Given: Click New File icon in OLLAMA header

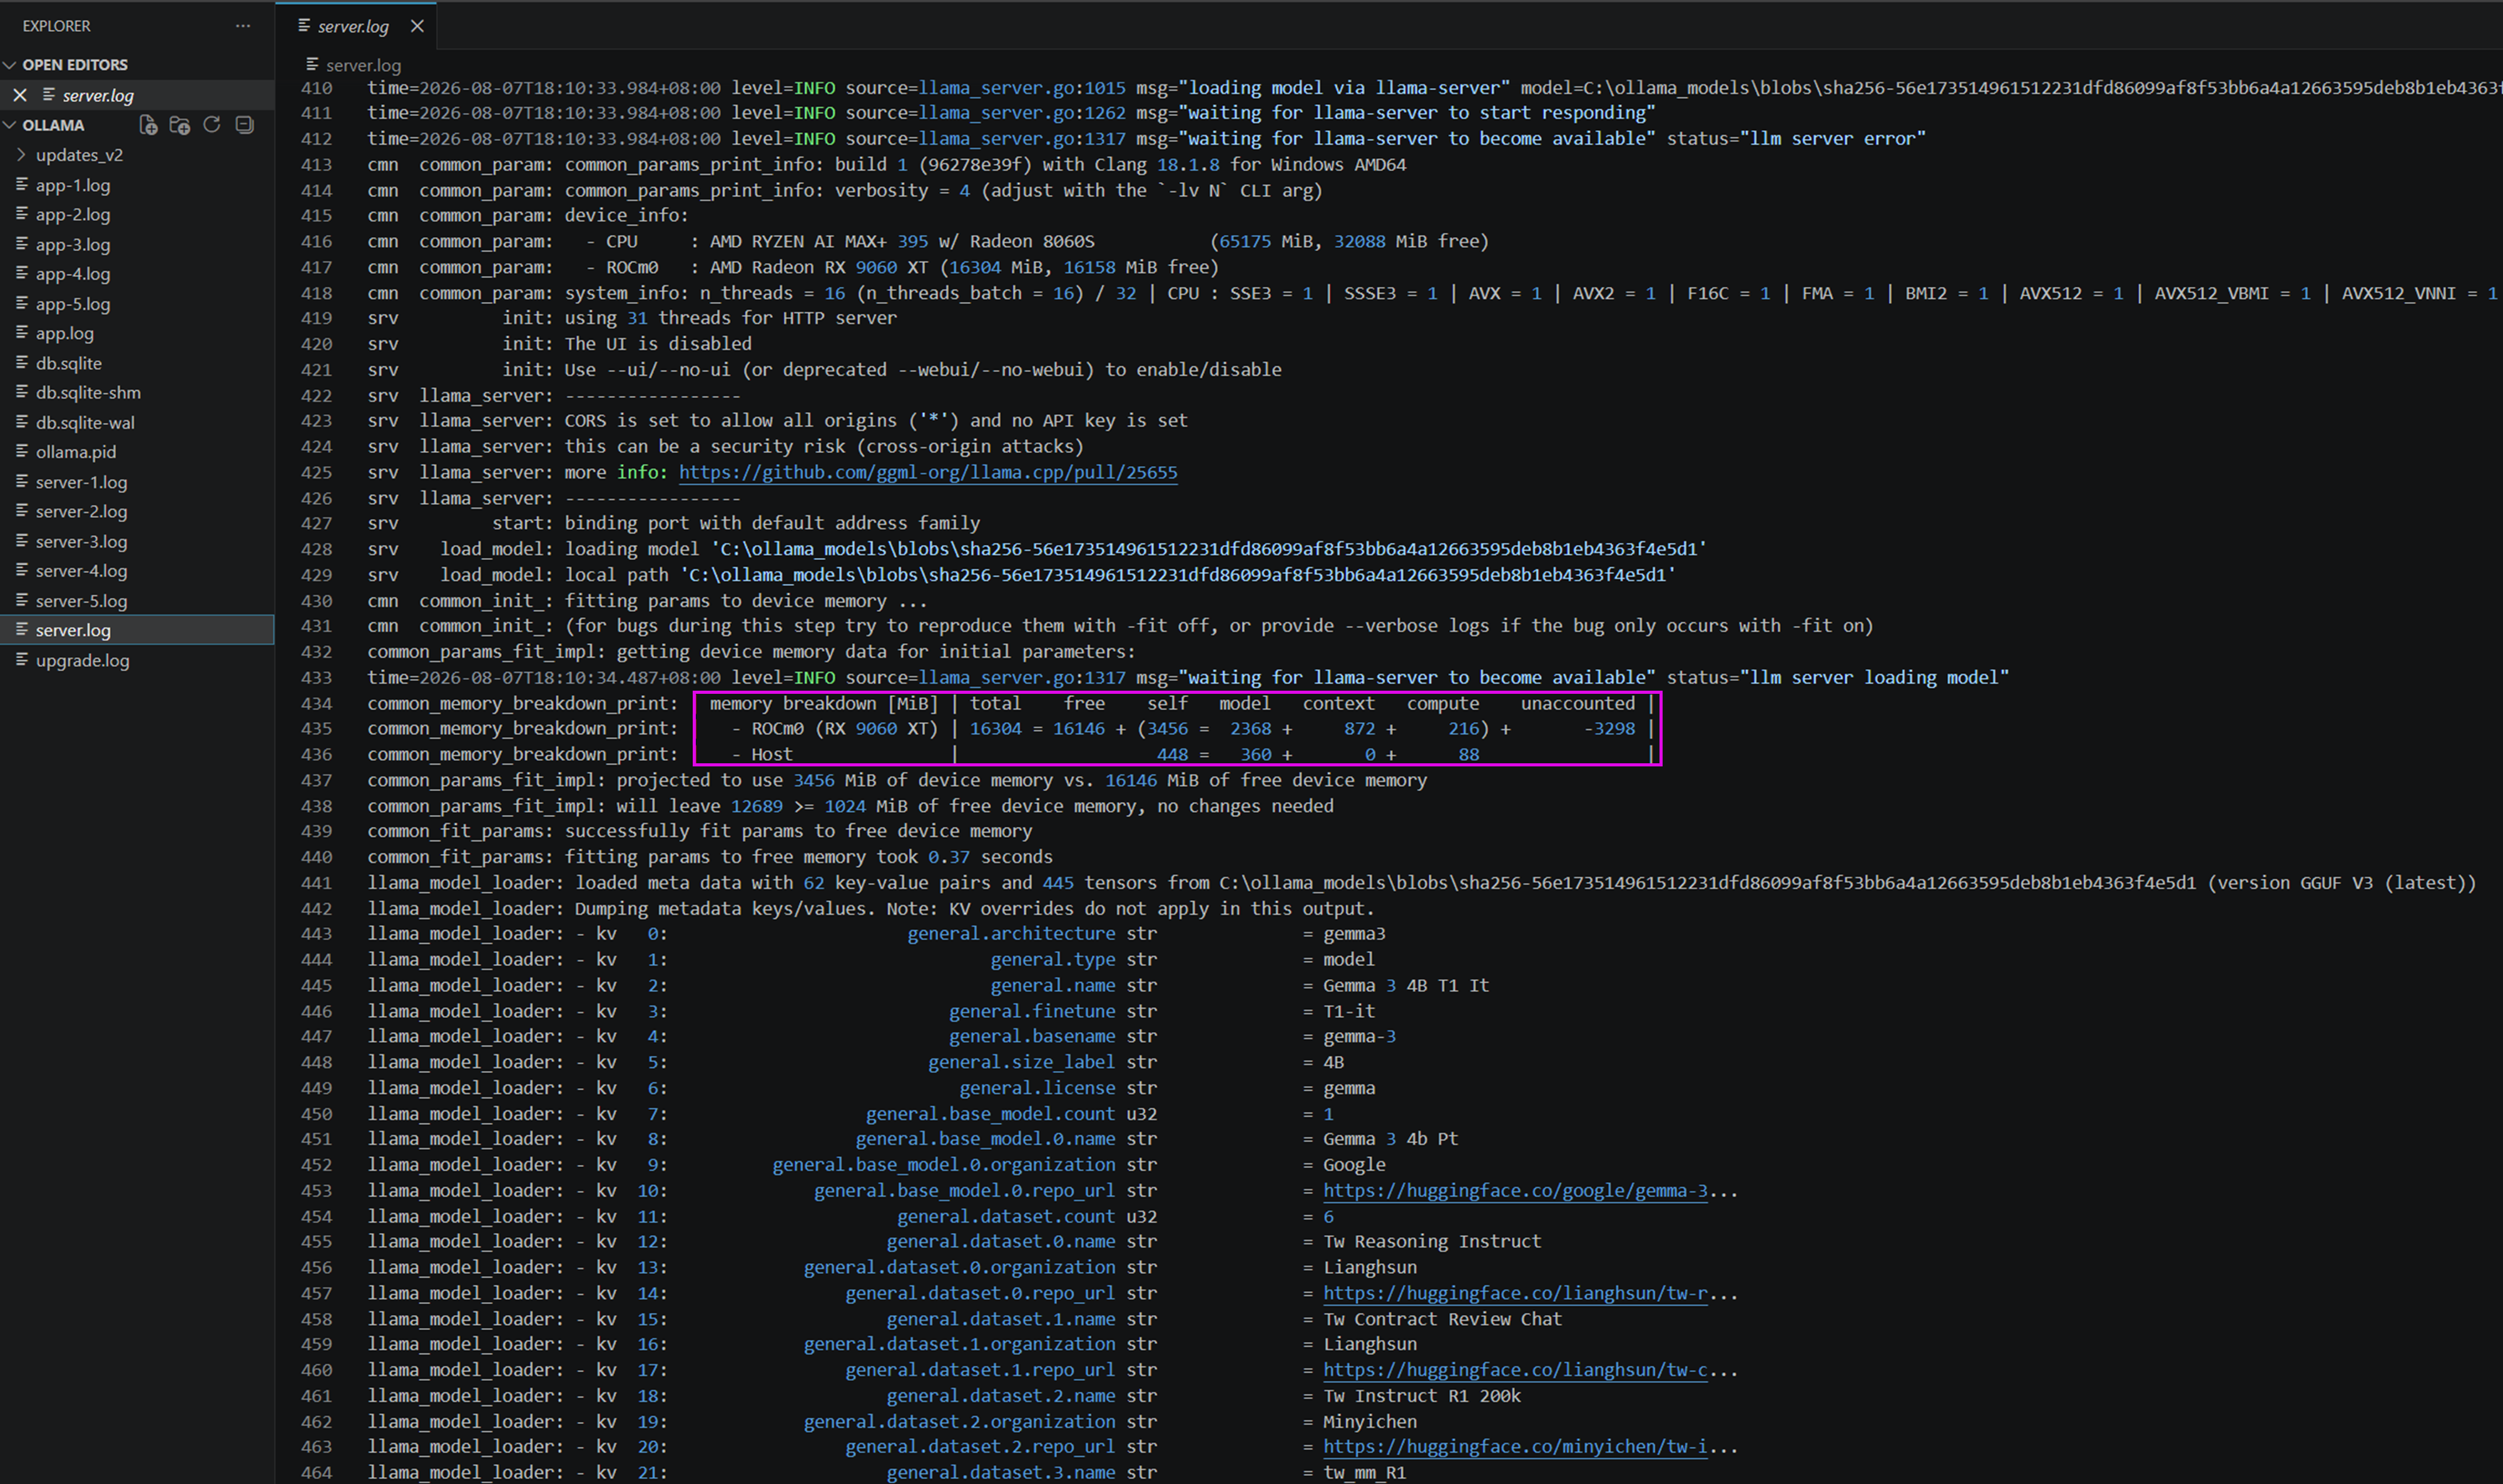Looking at the screenshot, I should pyautogui.click(x=148, y=125).
